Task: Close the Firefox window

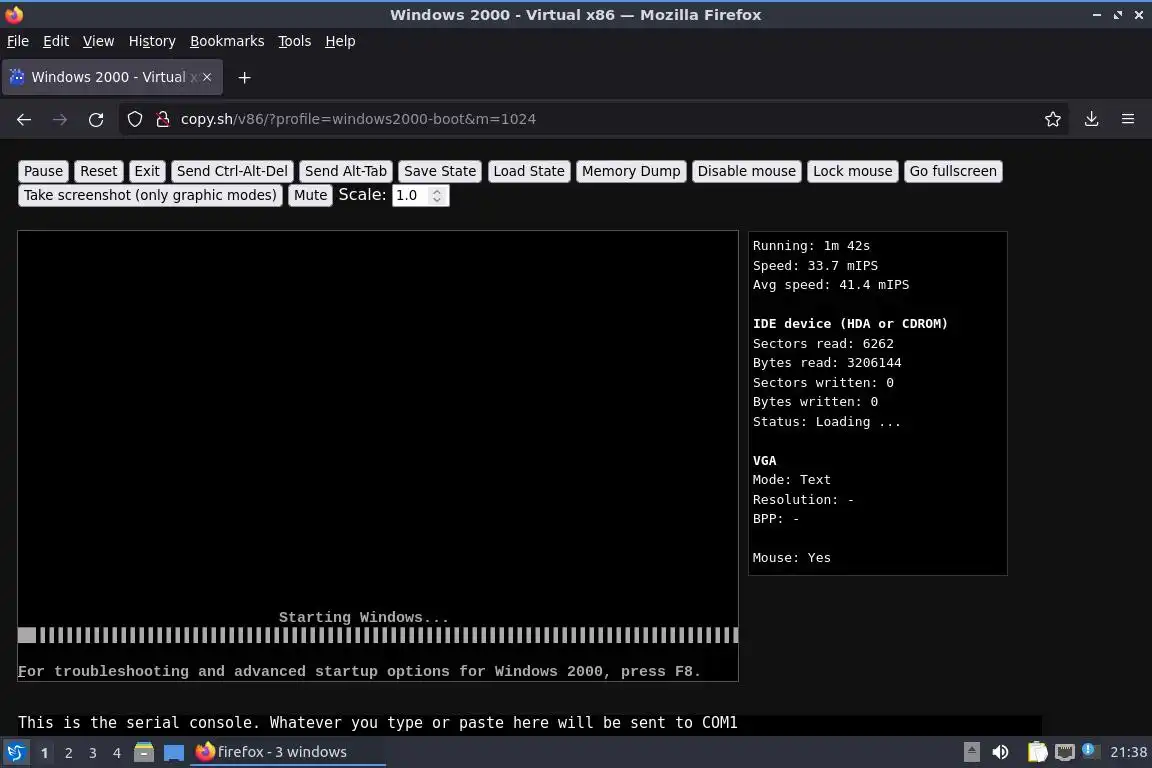Action: click(x=1139, y=15)
